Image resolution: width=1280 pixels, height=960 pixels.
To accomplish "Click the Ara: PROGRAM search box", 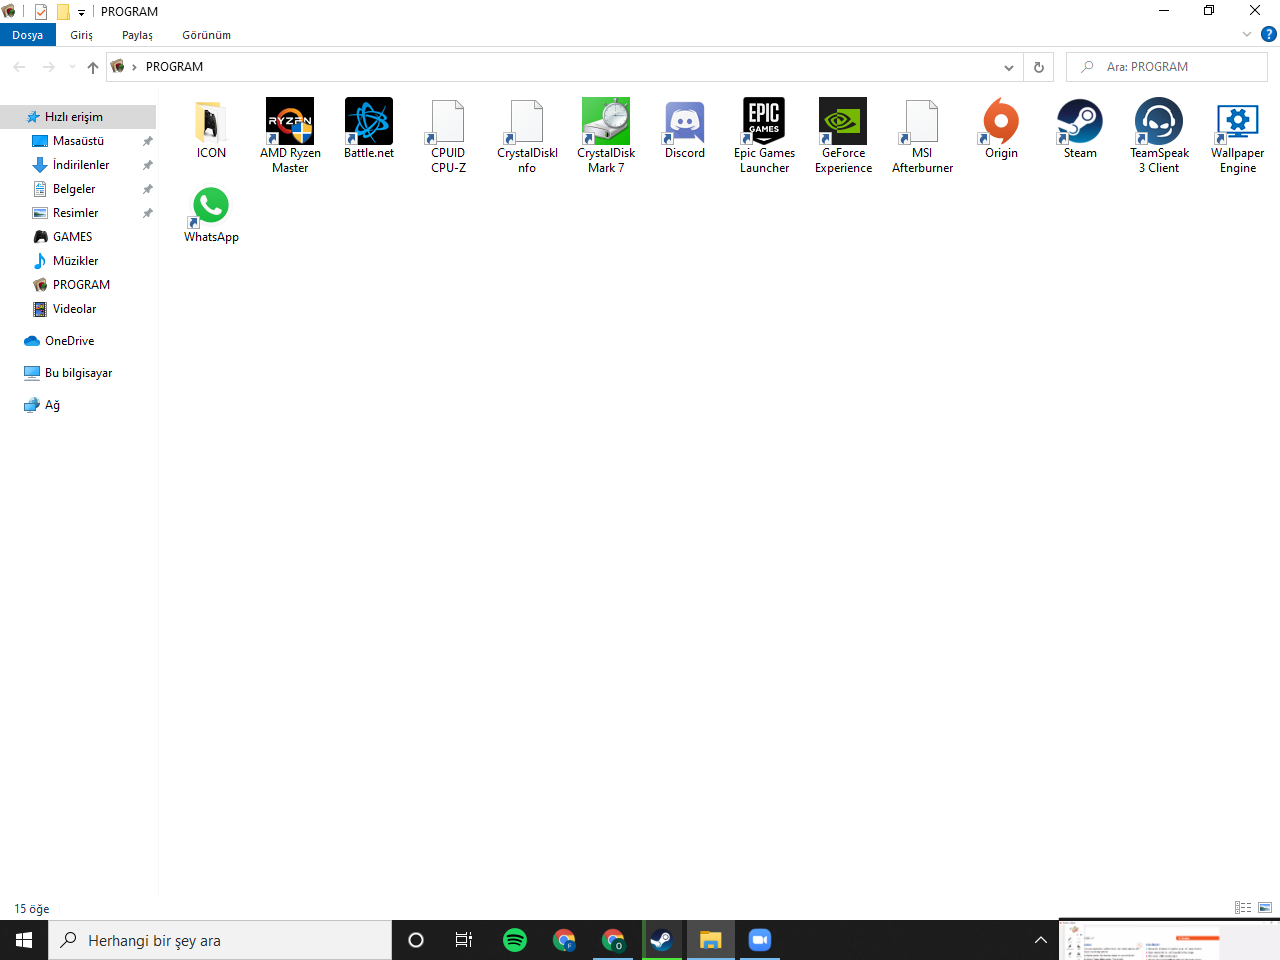I will pos(1167,67).
